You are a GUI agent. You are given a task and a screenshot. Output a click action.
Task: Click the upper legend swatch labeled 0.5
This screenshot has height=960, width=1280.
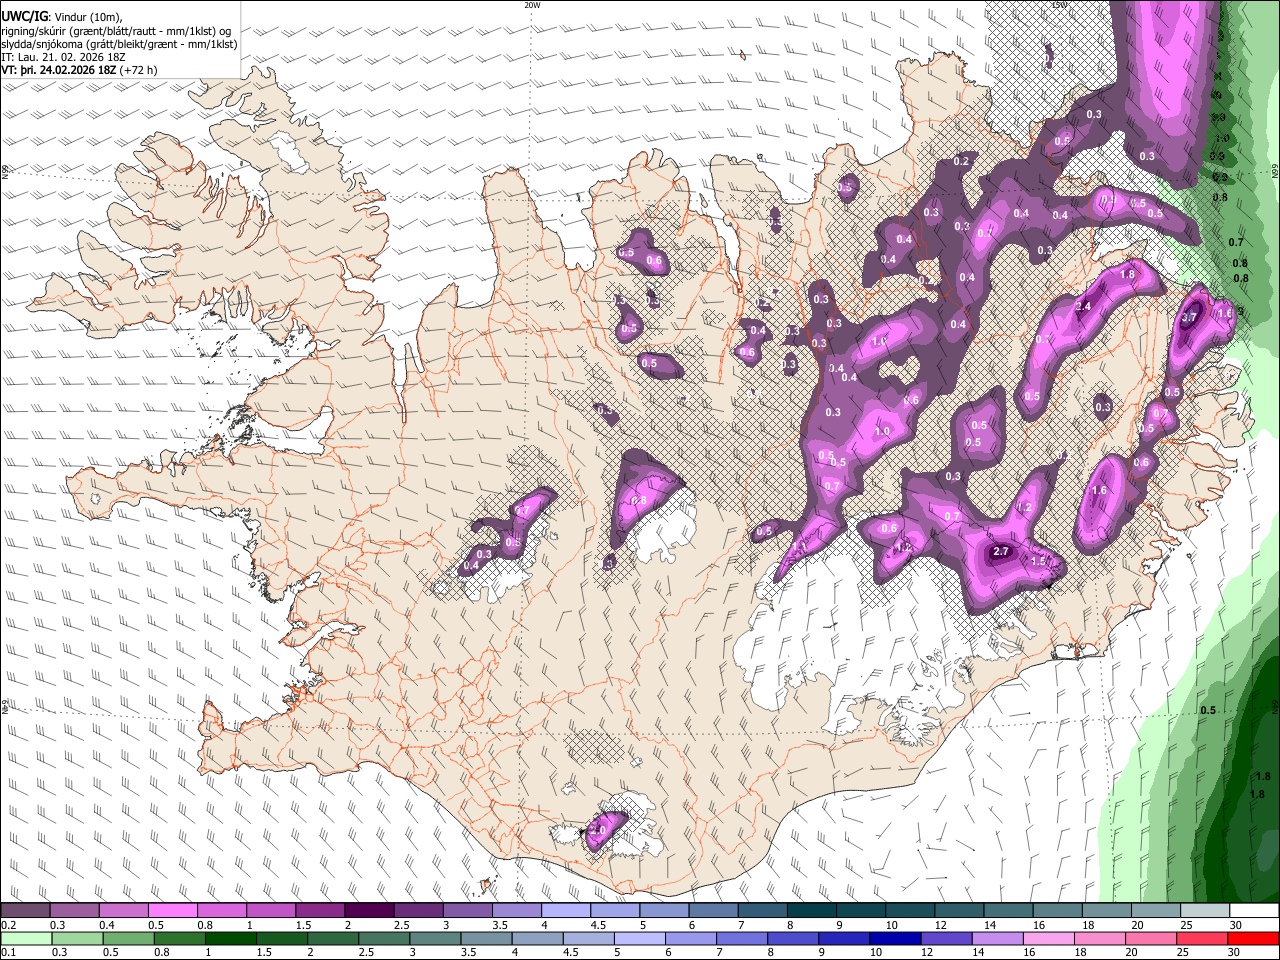tap(172, 911)
